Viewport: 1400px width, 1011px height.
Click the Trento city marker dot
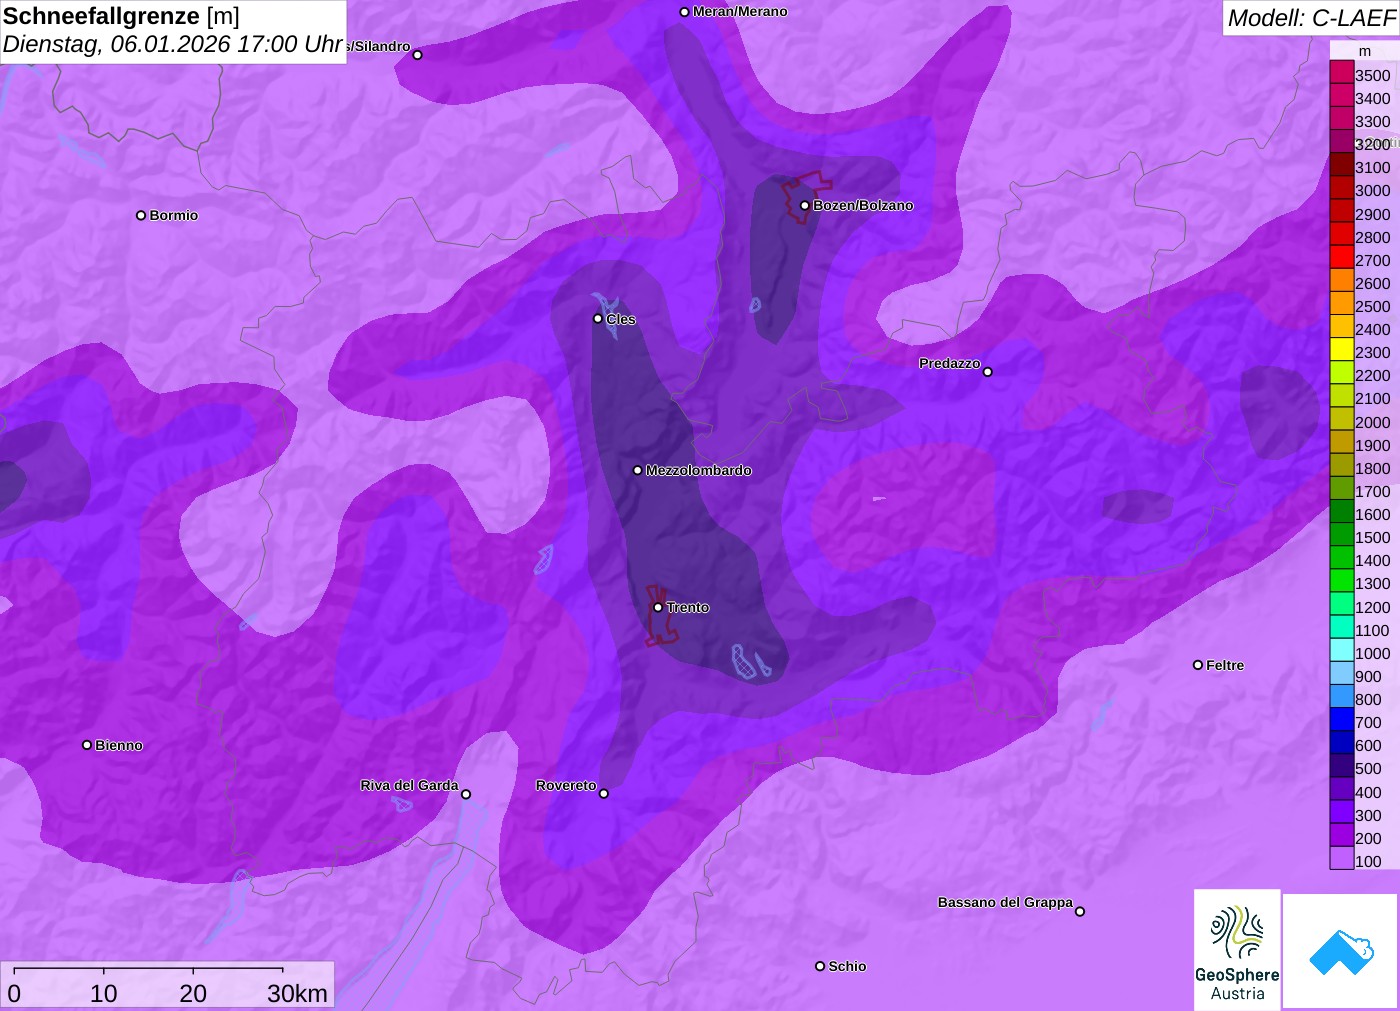[658, 607]
